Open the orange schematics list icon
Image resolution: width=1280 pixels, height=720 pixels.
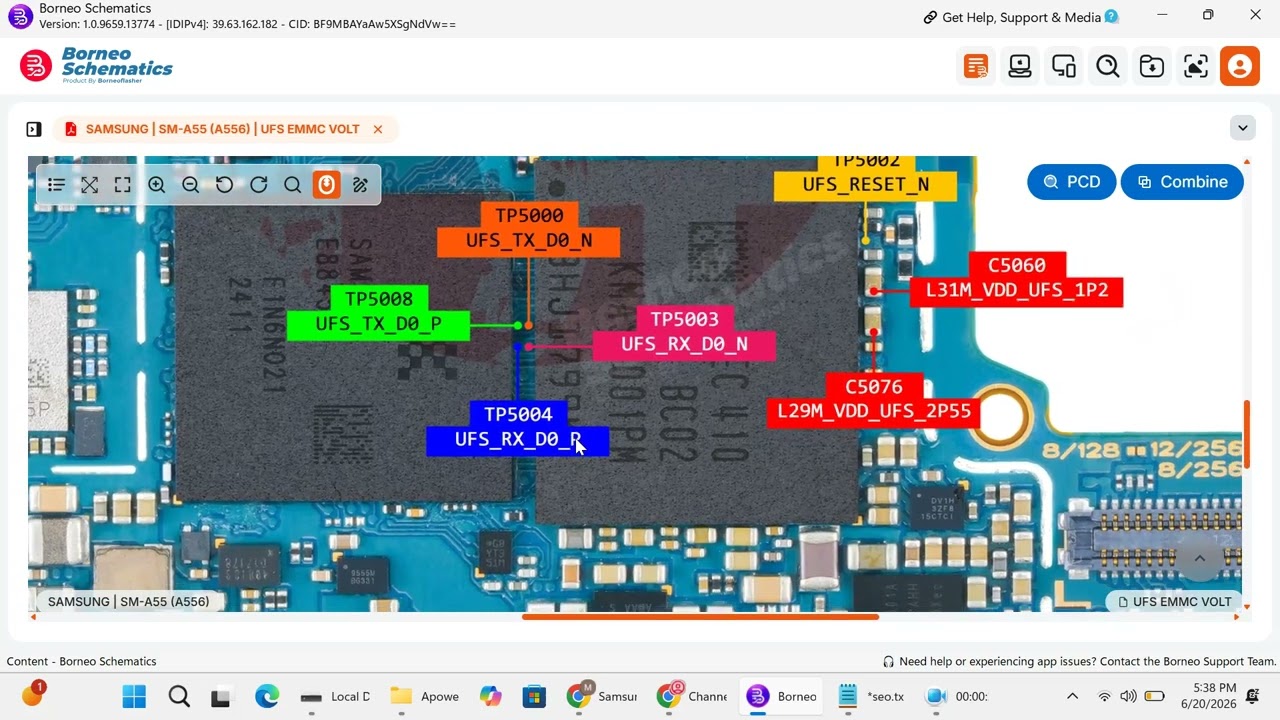[975, 67]
